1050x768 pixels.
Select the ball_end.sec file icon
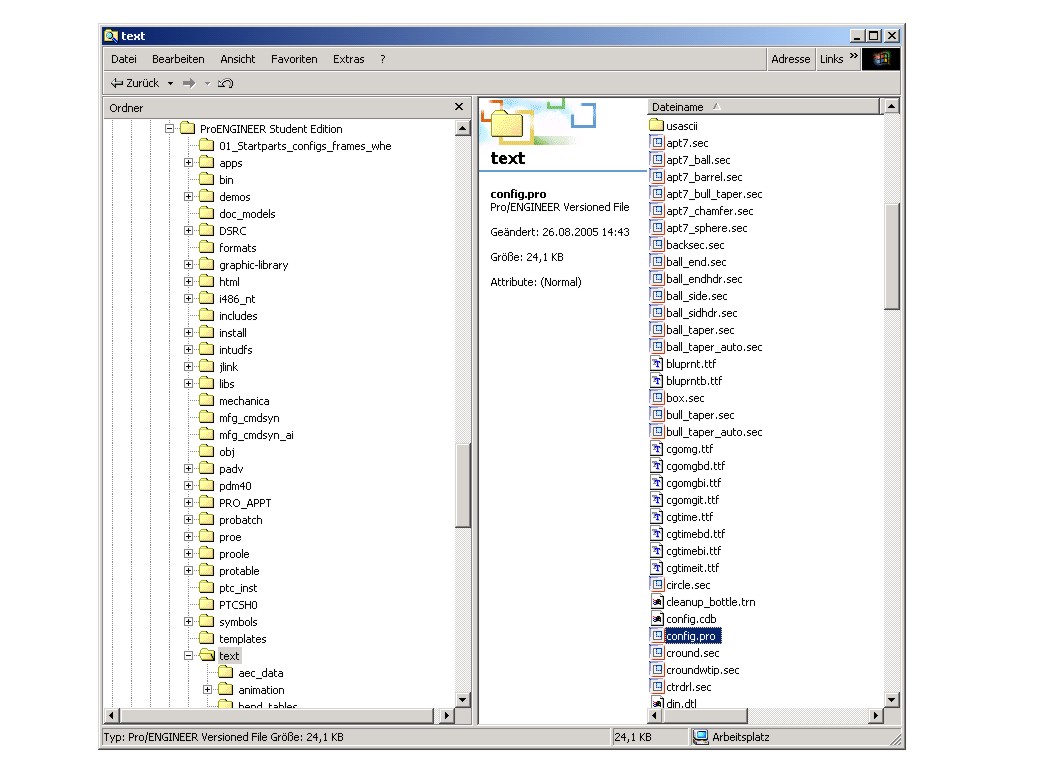tap(656, 262)
